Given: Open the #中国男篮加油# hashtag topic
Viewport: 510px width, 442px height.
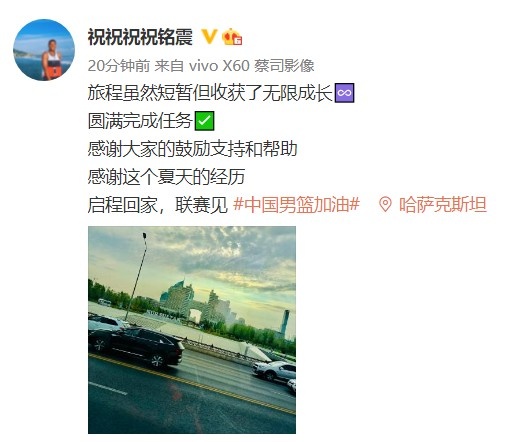Looking at the screenshot, I should 297,204.
